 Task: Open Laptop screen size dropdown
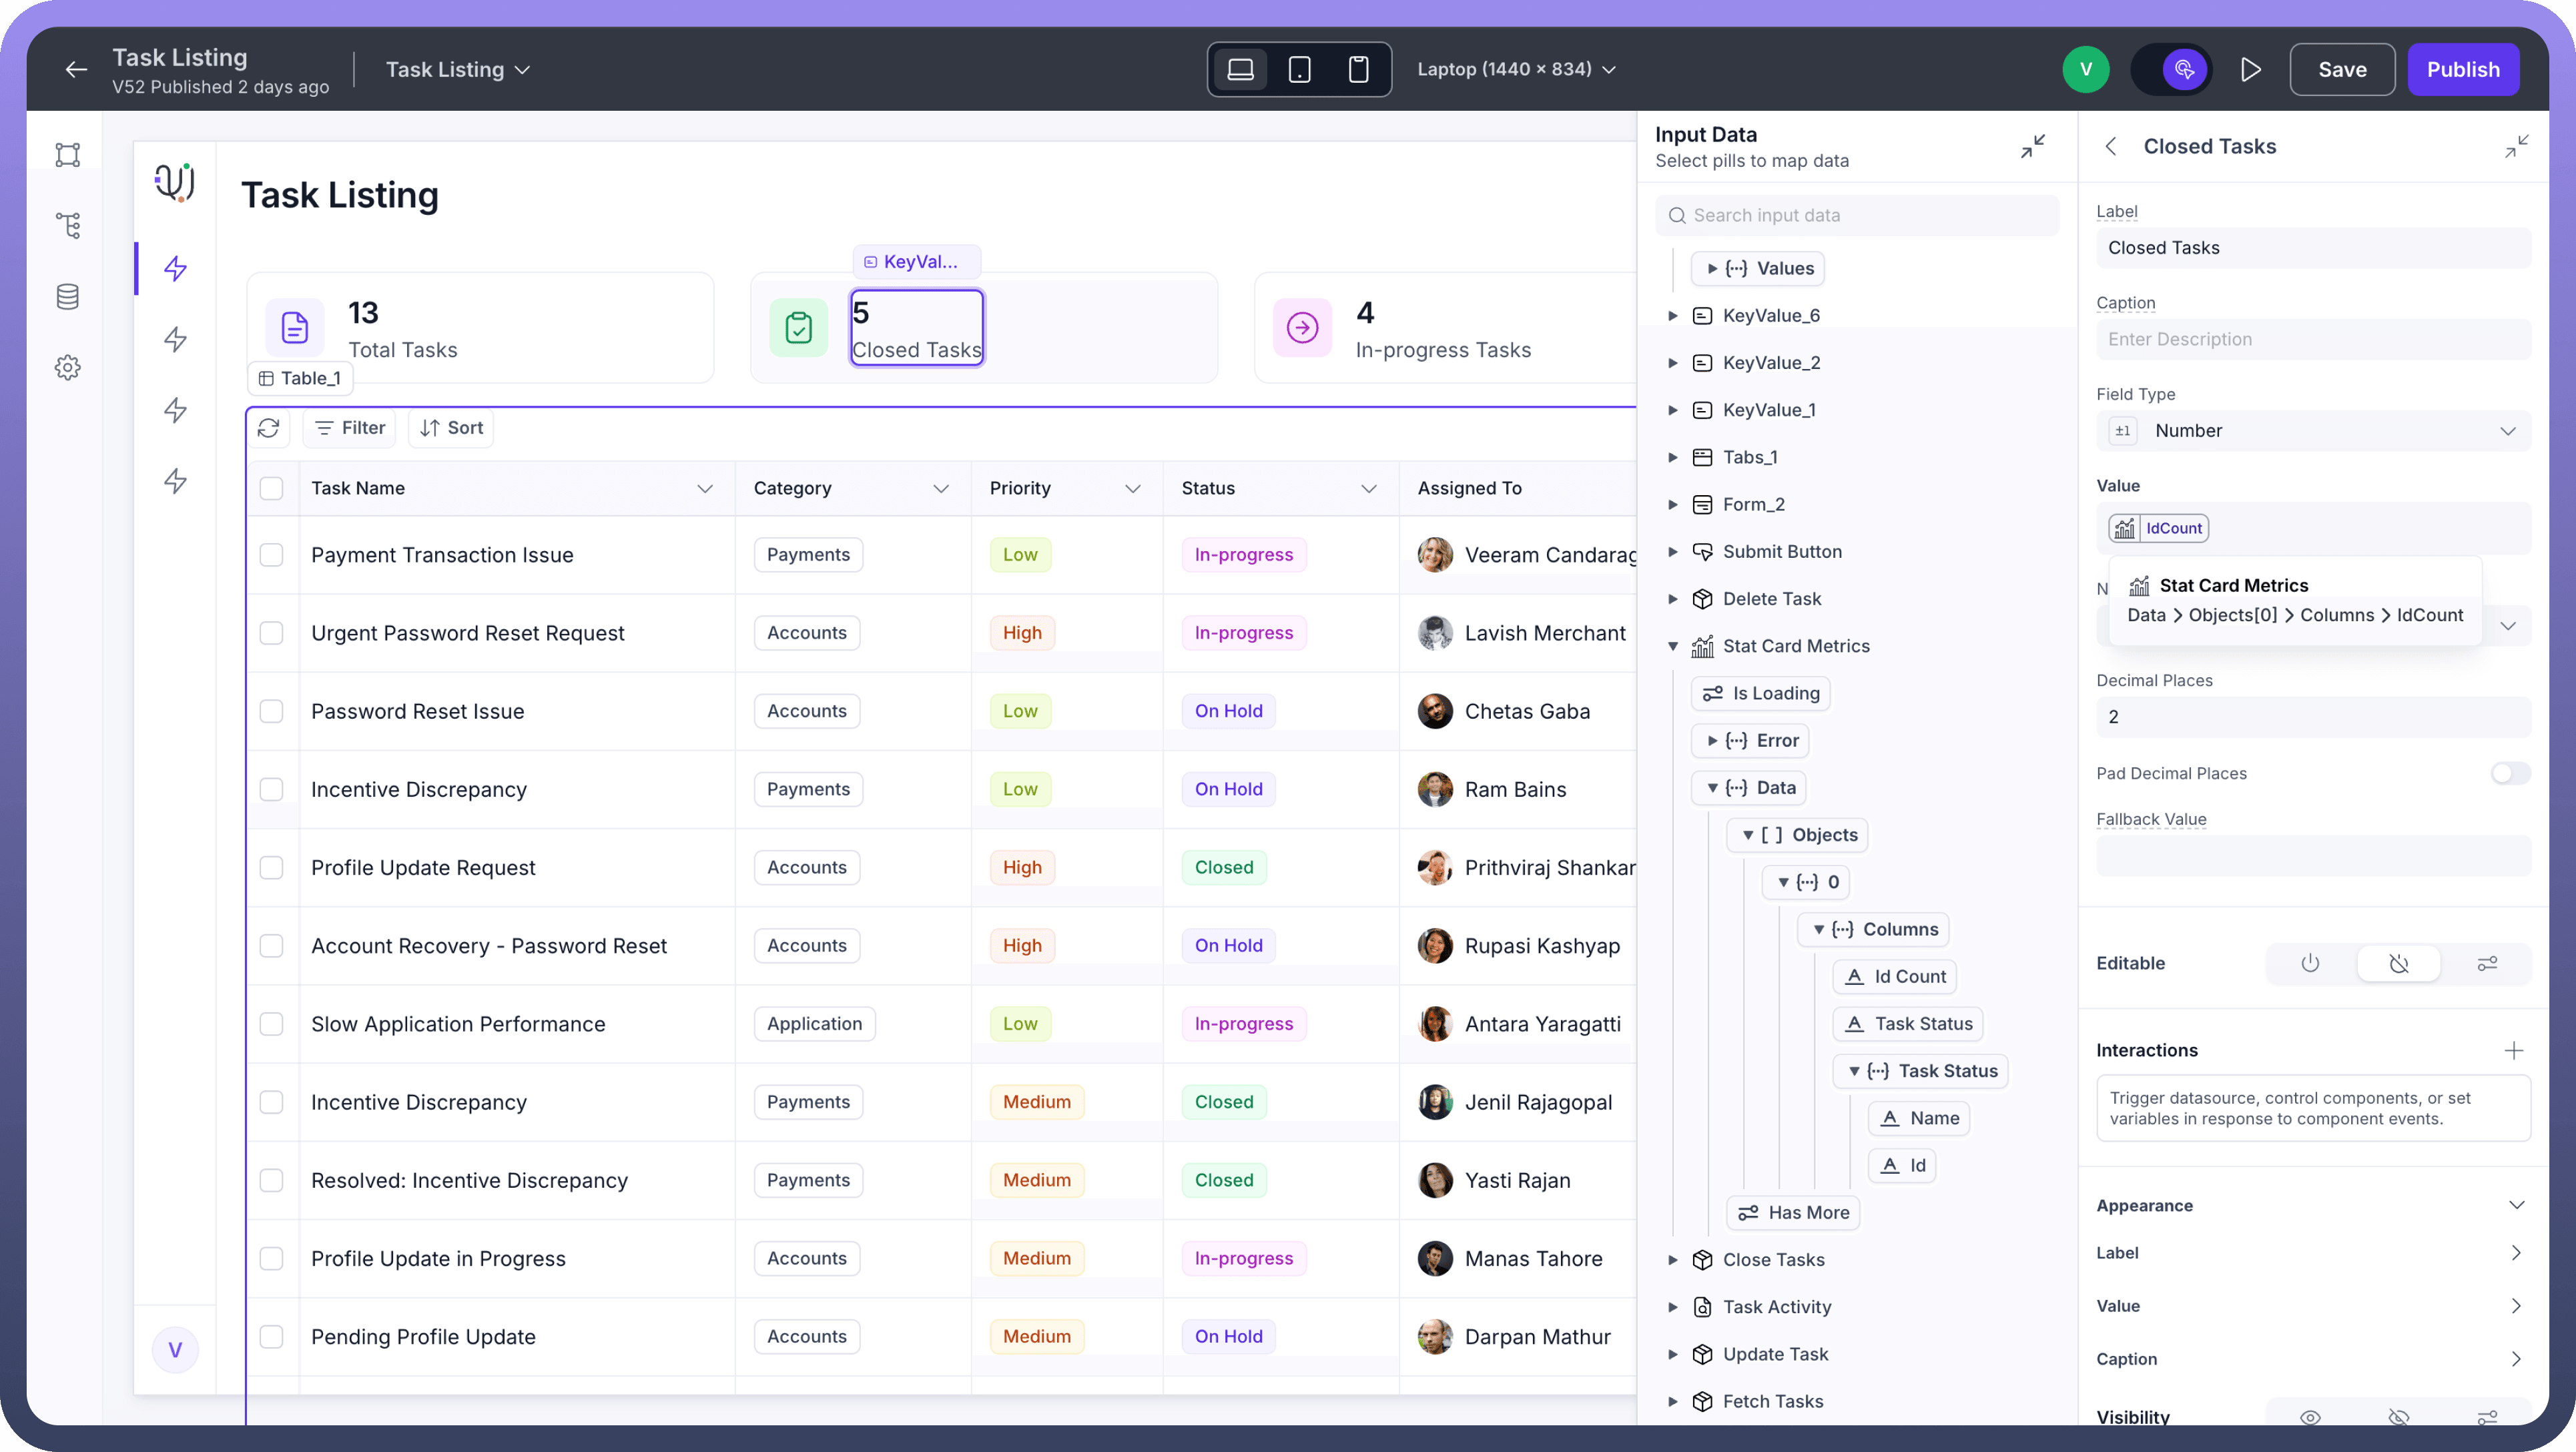click(1516, 69)
